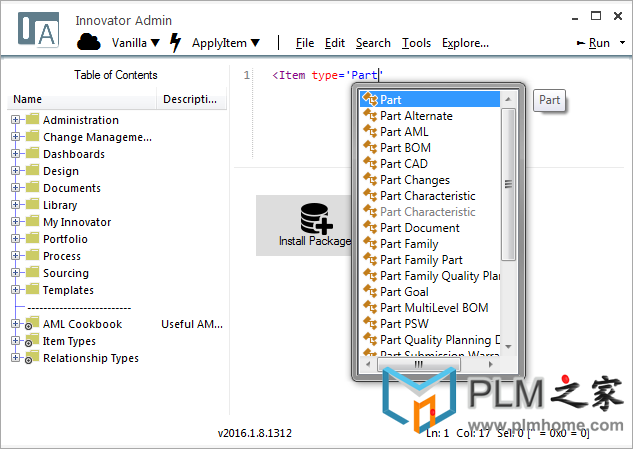Select Part CAD in the autocomplete list
The image size is (633, 449).
pos(430,164)
